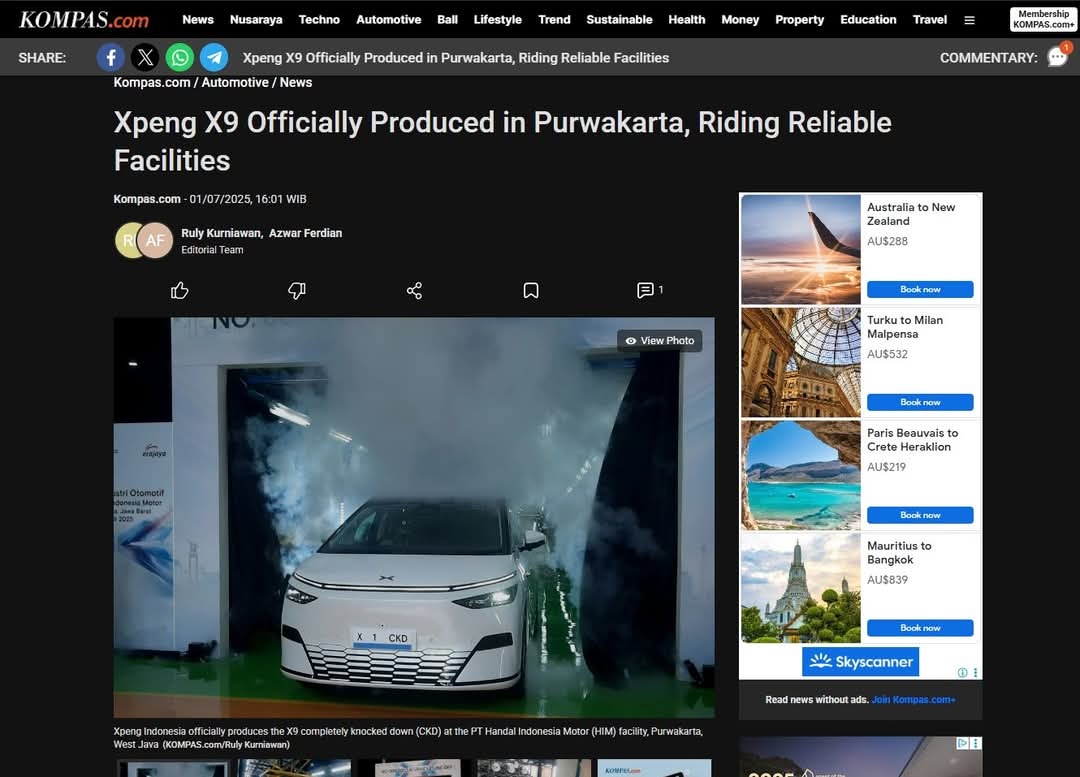Click the Editorial Team label
Viewport: 1080px width, 777px height.
(x=212, y=250)
